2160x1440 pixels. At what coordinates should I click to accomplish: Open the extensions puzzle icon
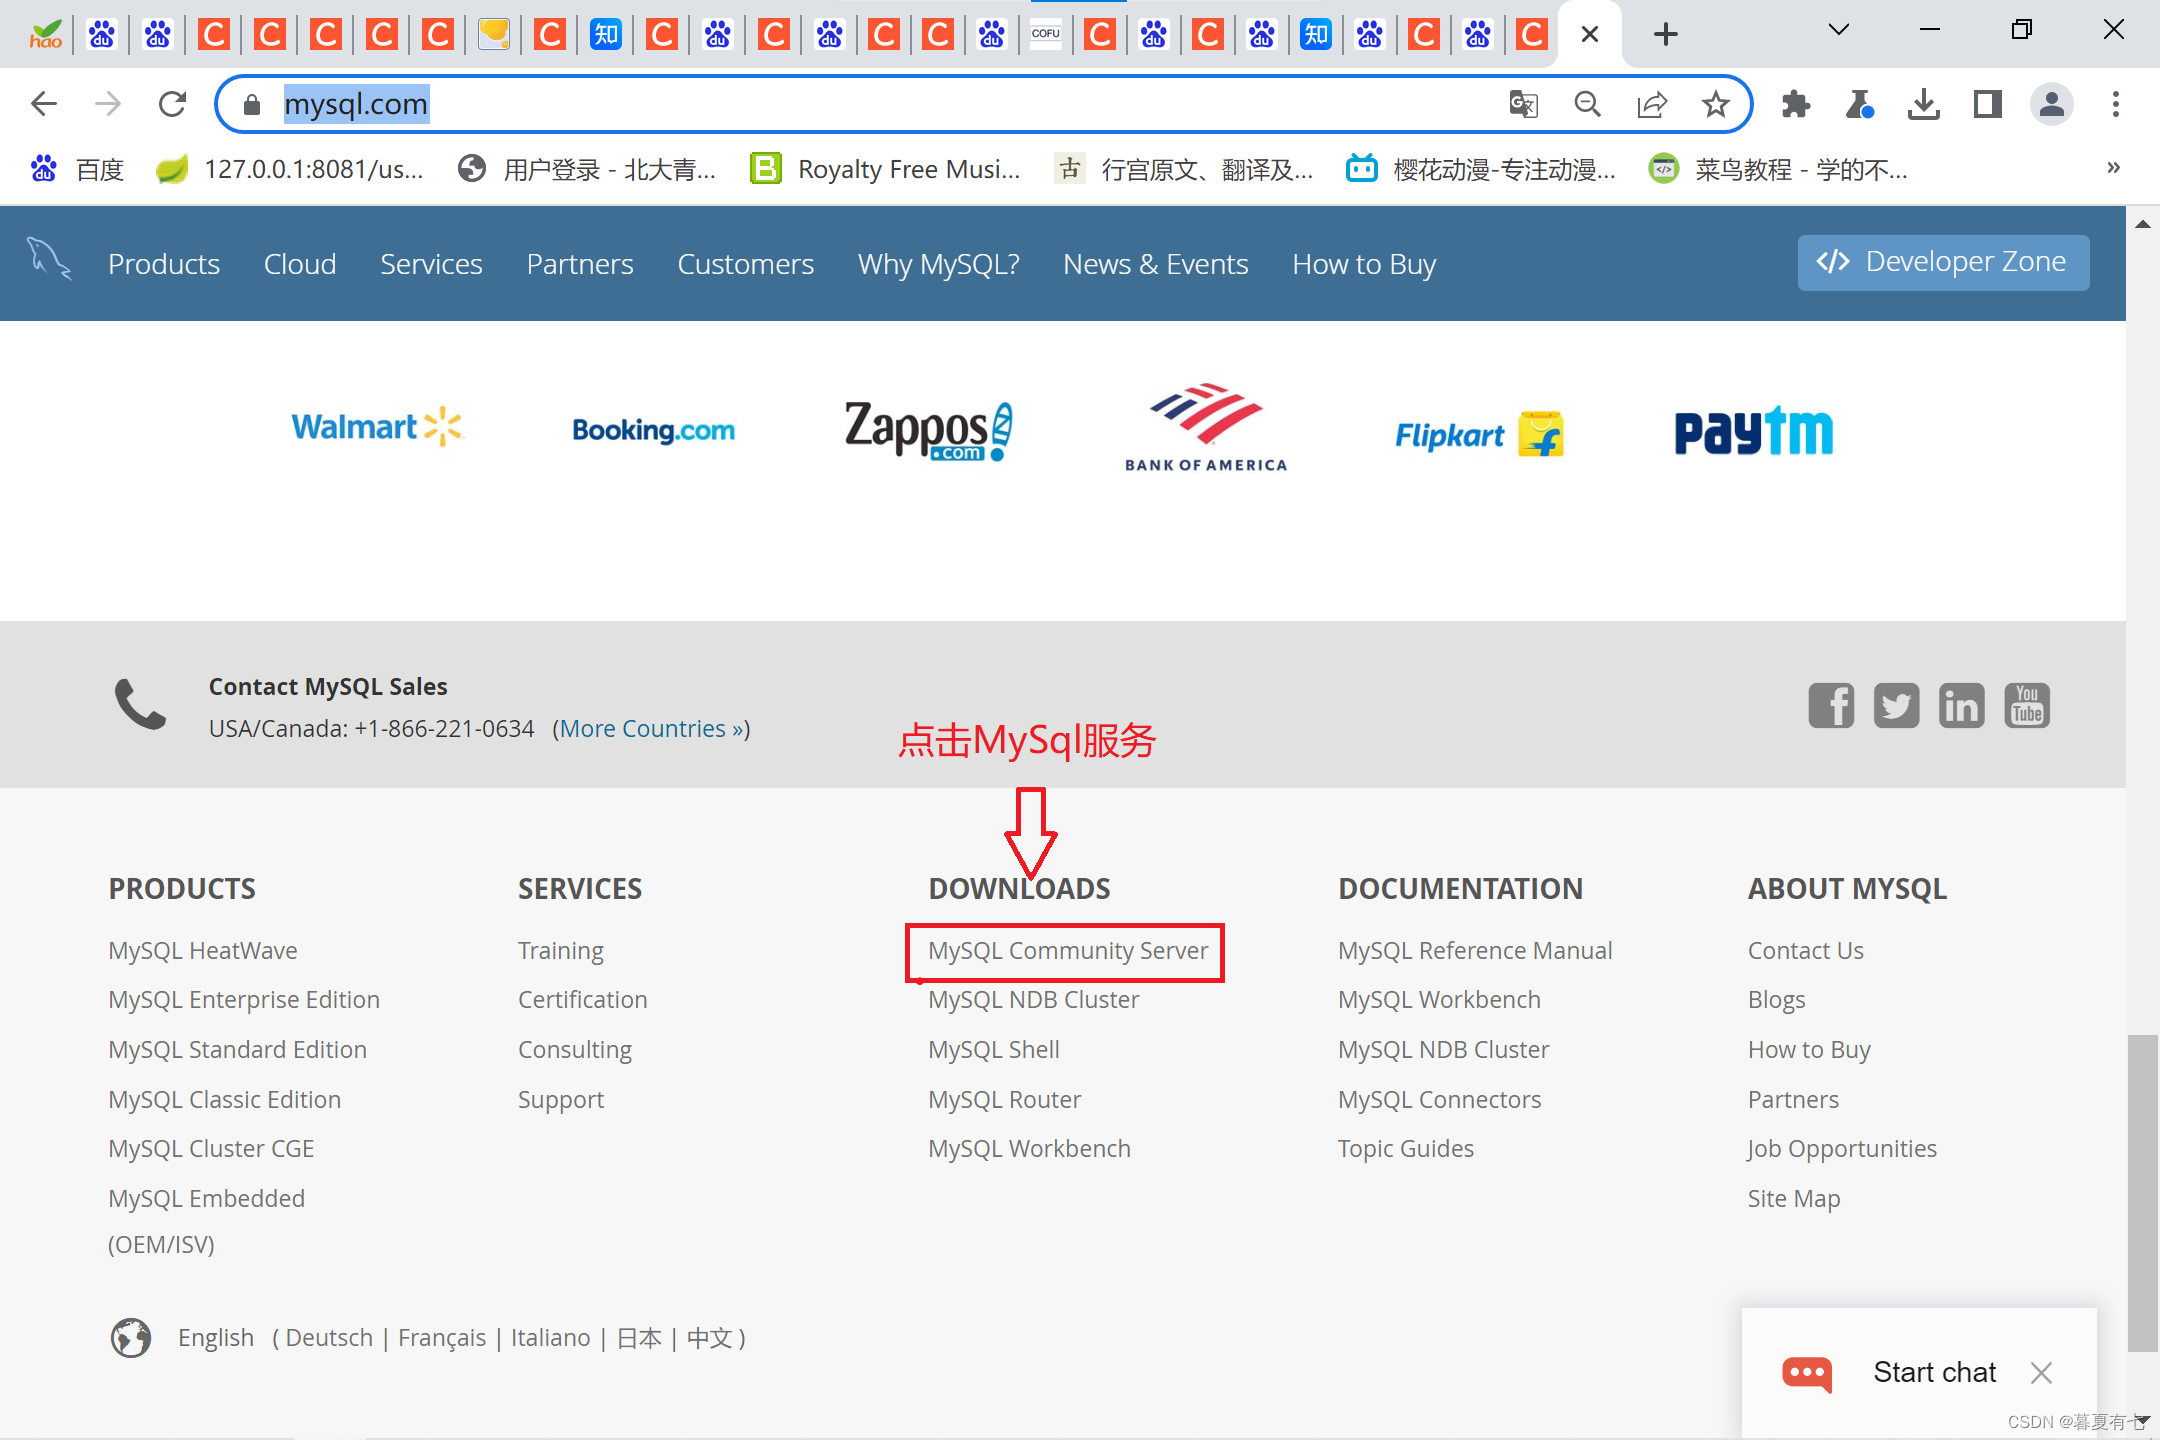pos(1796,104)
